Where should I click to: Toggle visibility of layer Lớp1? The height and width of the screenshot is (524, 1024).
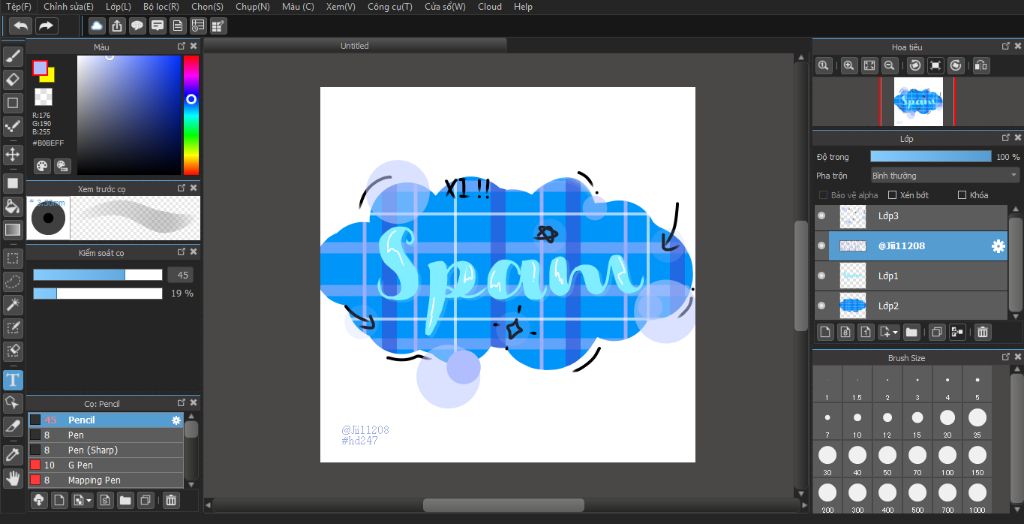pos(822,276)
